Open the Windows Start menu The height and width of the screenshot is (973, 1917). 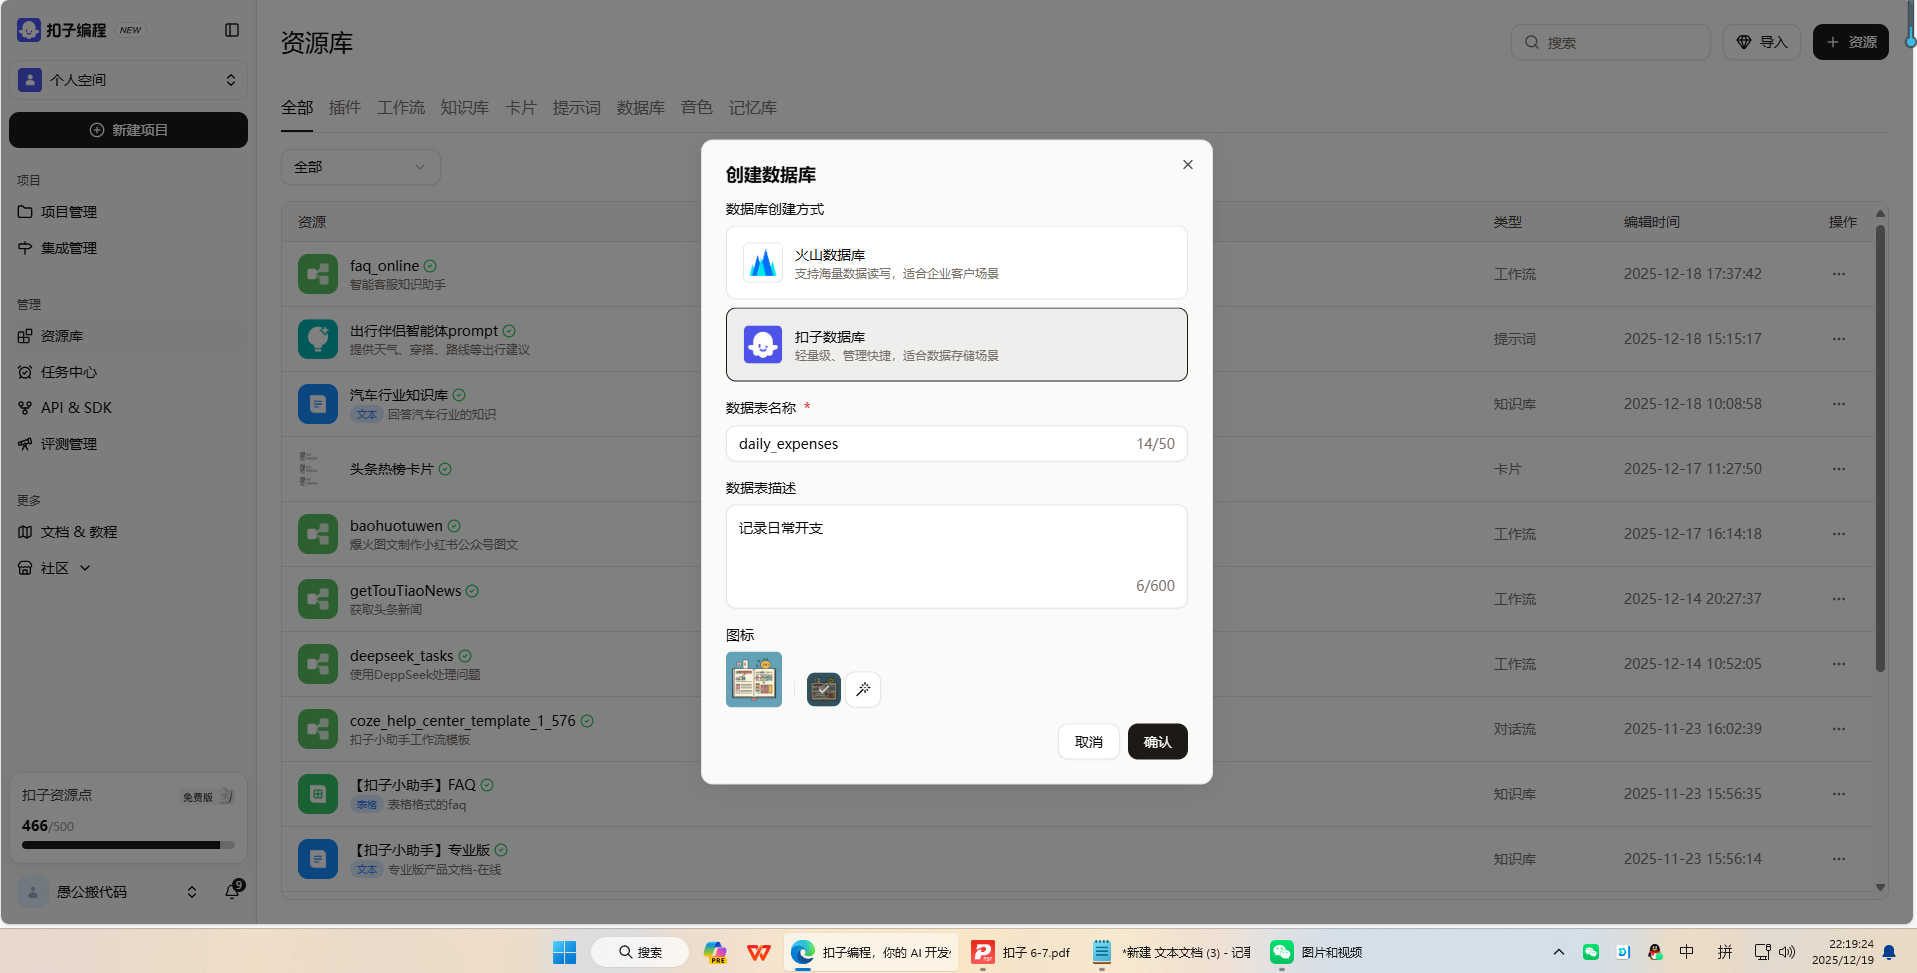point(565,952)
